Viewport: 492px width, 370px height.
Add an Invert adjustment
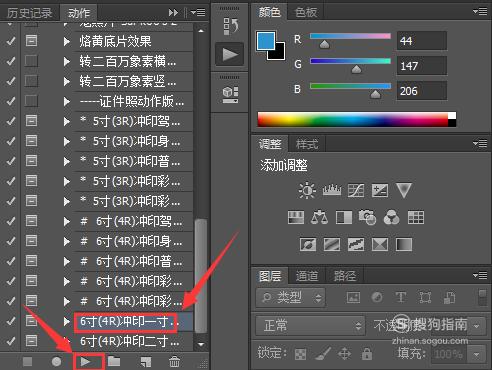tap(308, 244)
